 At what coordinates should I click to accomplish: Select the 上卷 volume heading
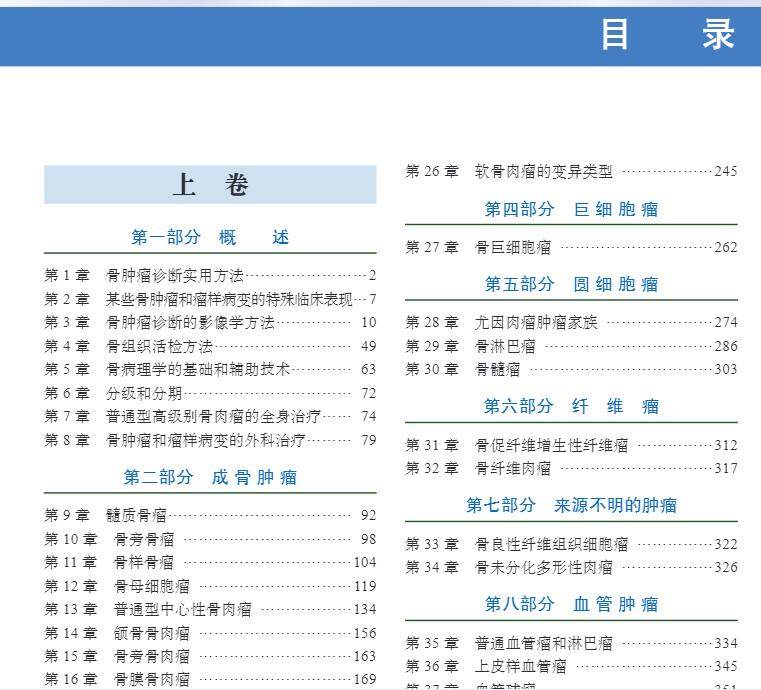[210, 184]
